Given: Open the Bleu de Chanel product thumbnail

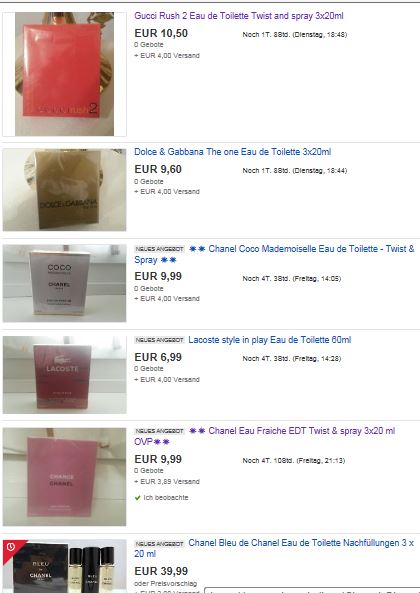Looking at the screenshot, I should click(x=64, y=566).
